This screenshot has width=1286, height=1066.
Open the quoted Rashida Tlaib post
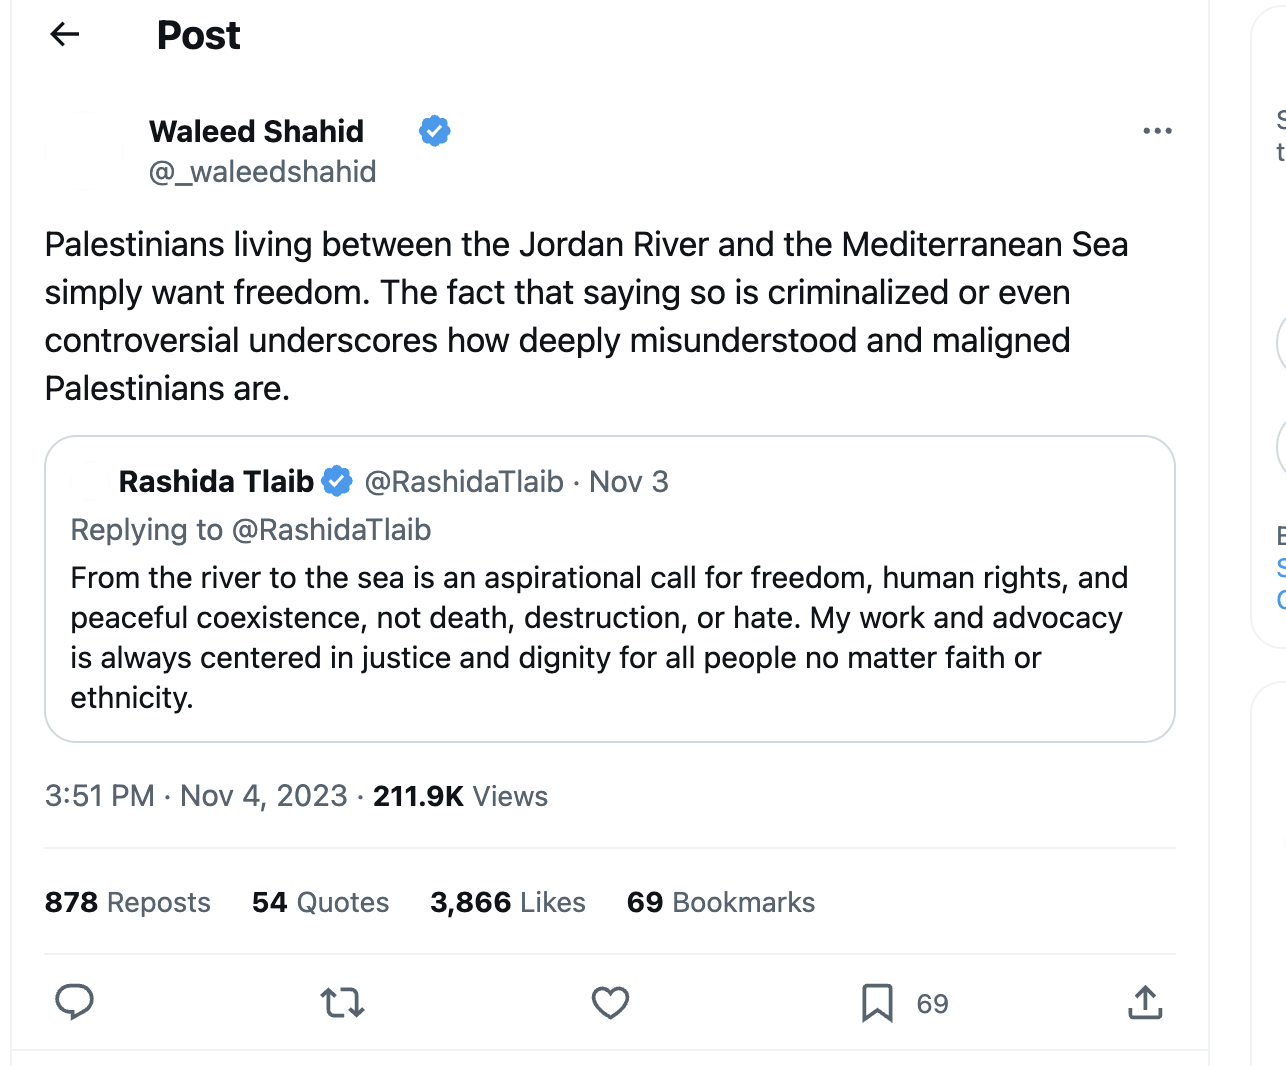click(x=600, y=637)
